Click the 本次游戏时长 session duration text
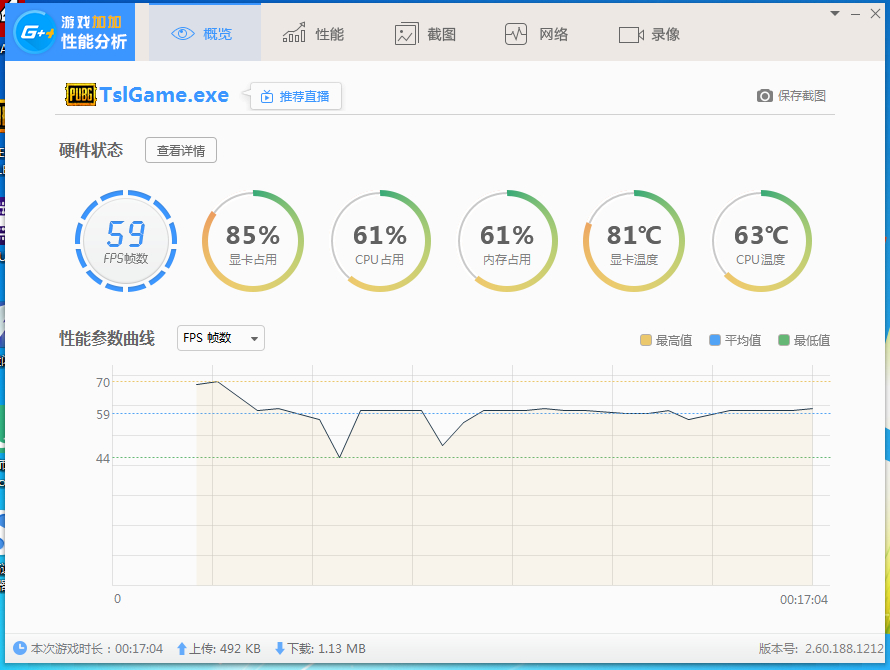 (x=97, y=648)
